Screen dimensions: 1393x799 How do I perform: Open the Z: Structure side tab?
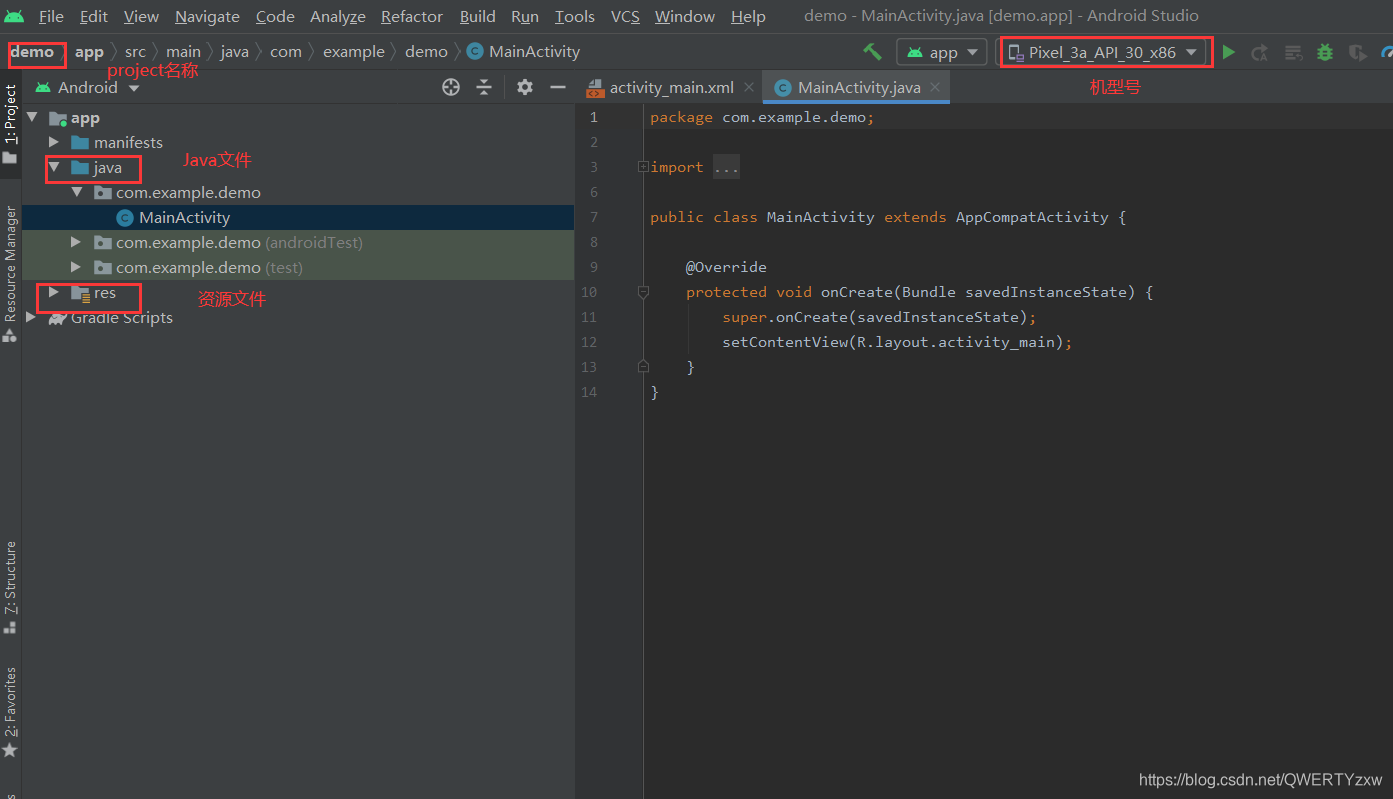tap(10, 587)
